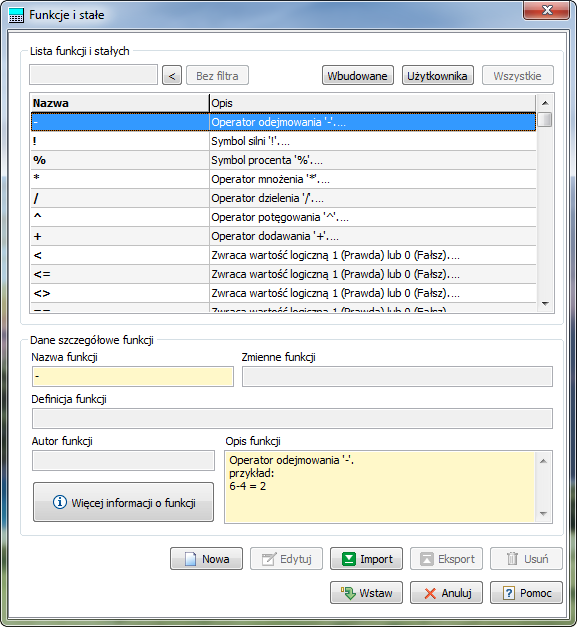The image size is (577, 627).
Task: Click the Opis funkcji scroll down arrow
Action: click(543, 514)
